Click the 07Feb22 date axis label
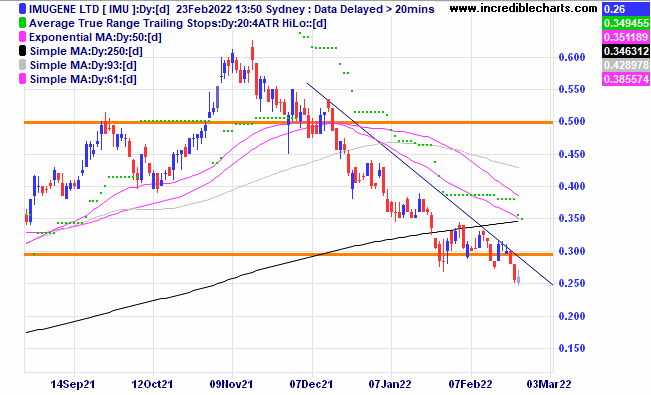Screen dimensions: 651x395 (470, 384)
